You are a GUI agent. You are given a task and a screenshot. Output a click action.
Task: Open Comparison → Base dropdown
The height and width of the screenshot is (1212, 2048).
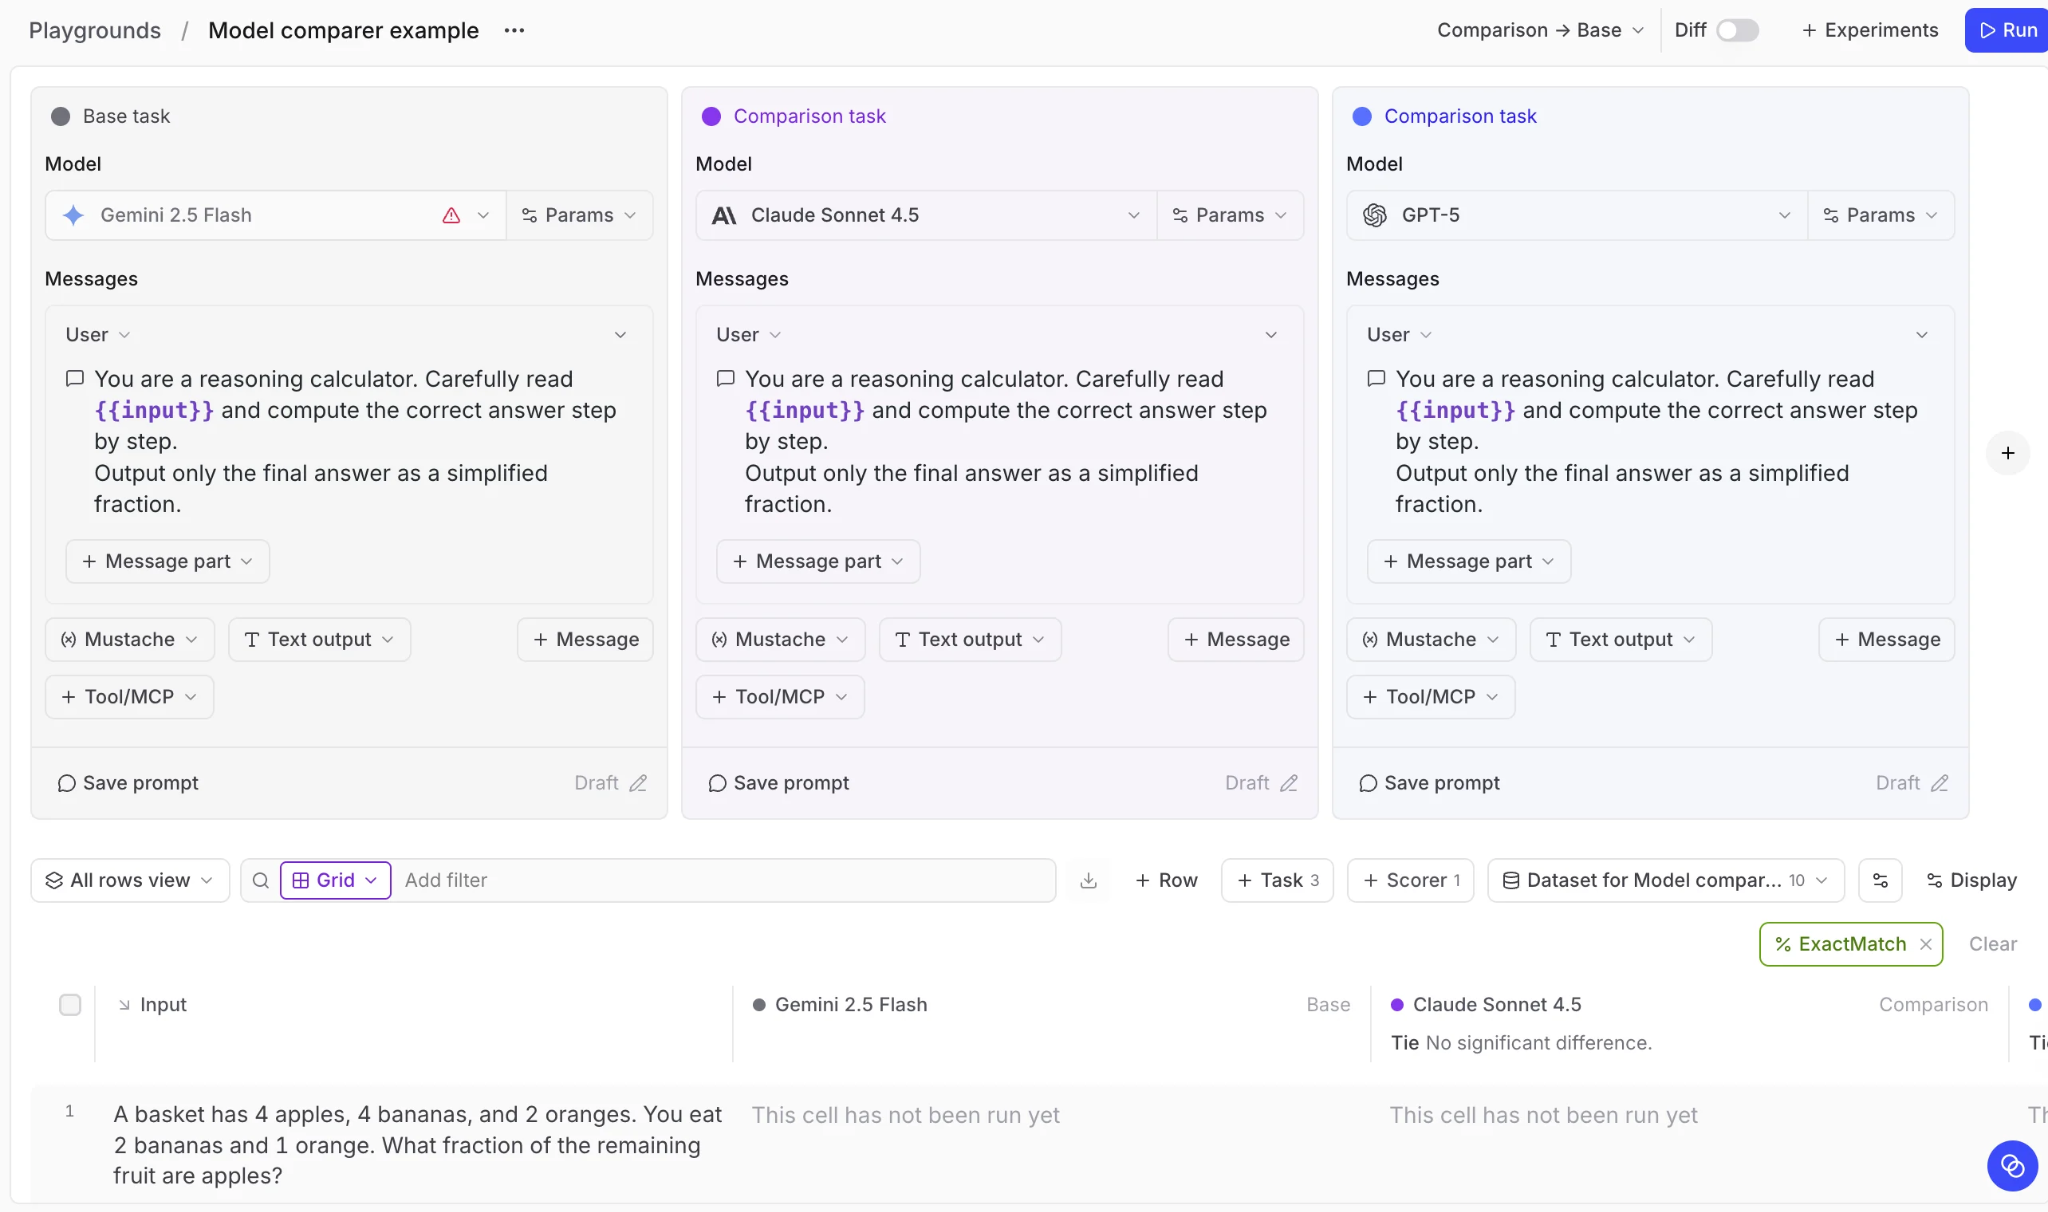pyautogui.click(x=1540, y=30)
